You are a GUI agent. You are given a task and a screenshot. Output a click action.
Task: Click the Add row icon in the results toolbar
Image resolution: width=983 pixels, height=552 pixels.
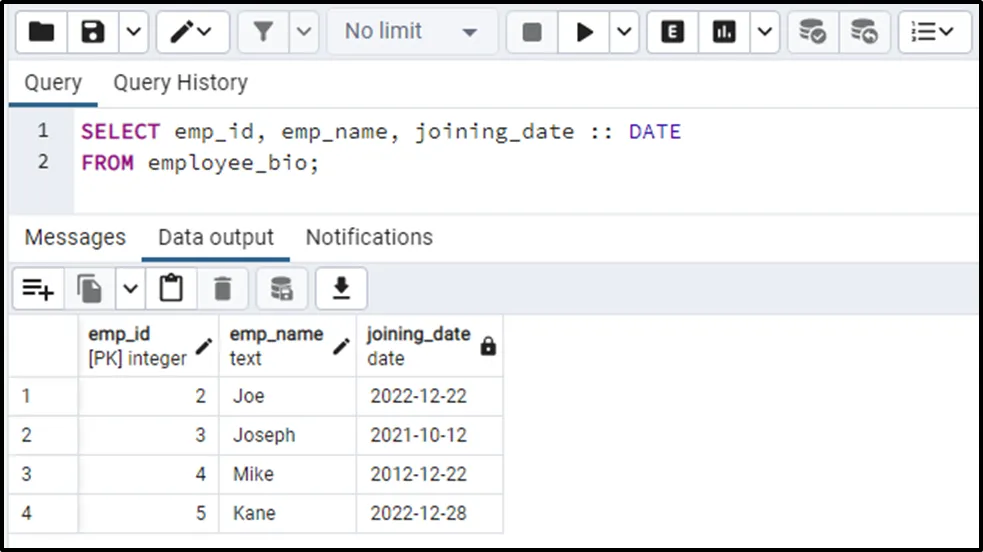tap(38, 289)
